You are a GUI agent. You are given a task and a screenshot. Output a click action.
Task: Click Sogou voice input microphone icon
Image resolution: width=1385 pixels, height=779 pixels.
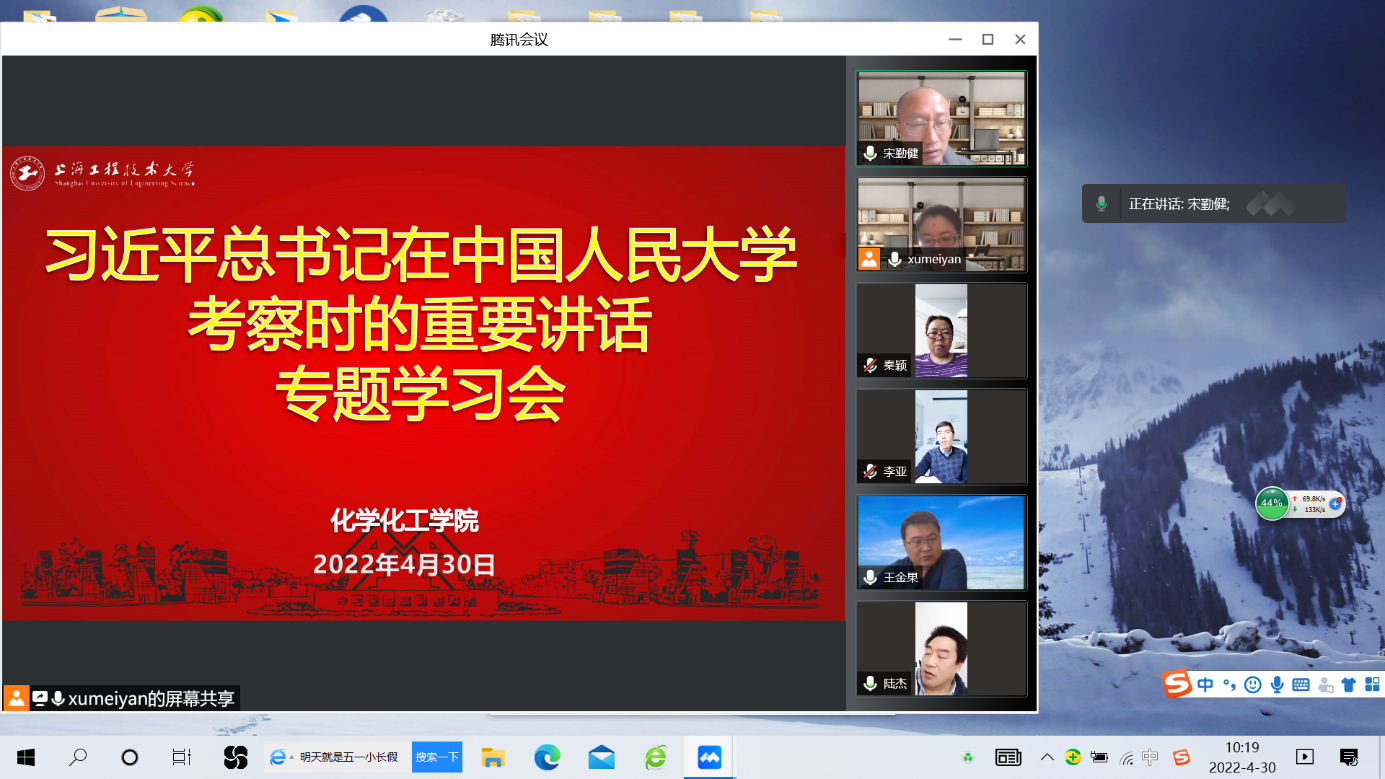click(x=1276, y=685)
